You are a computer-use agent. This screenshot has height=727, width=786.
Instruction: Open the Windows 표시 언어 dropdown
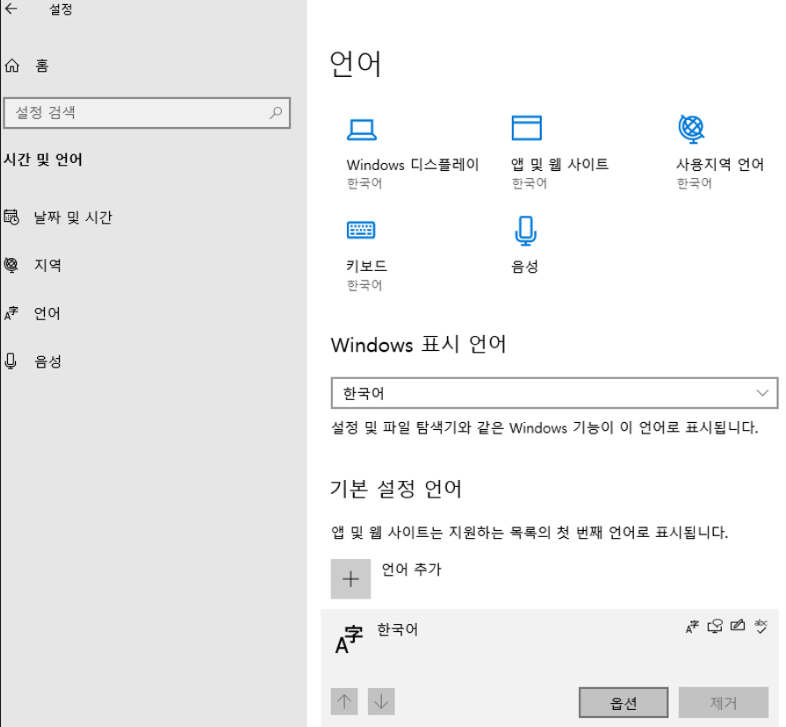click(x=554, y=393)
